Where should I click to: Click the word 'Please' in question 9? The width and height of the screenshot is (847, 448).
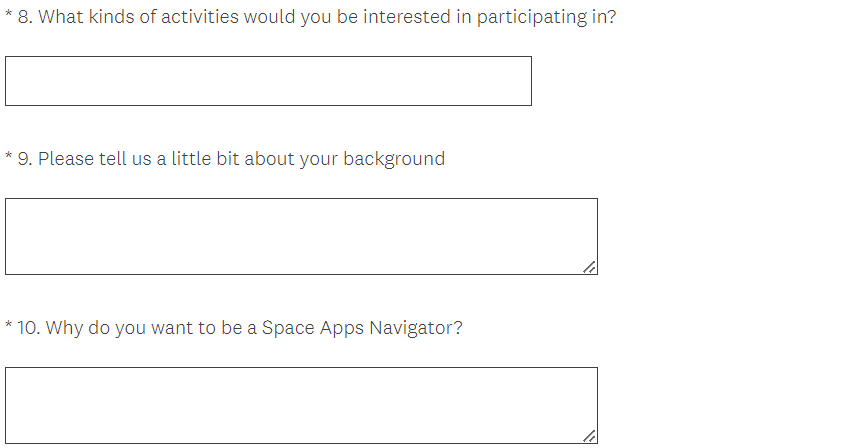[x=66, y=159]
